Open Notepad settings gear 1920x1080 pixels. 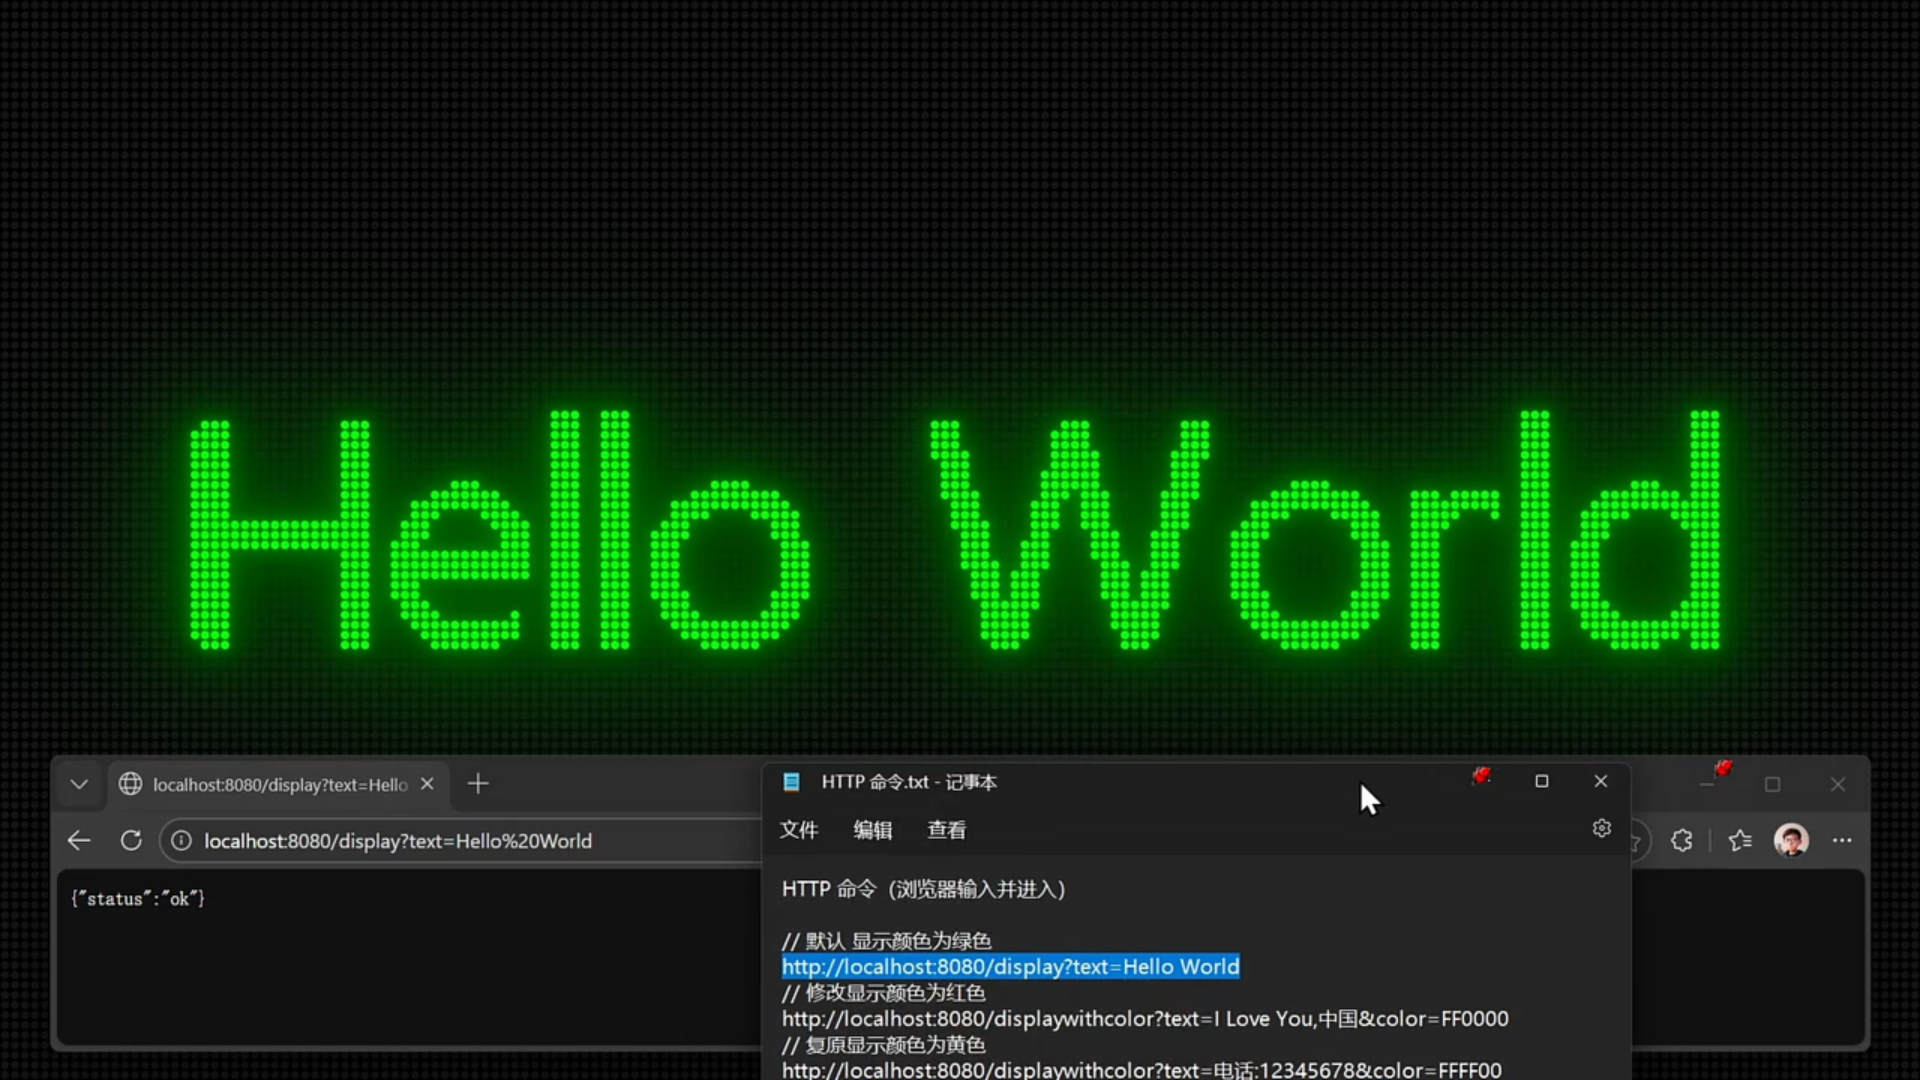(1601, 829)
